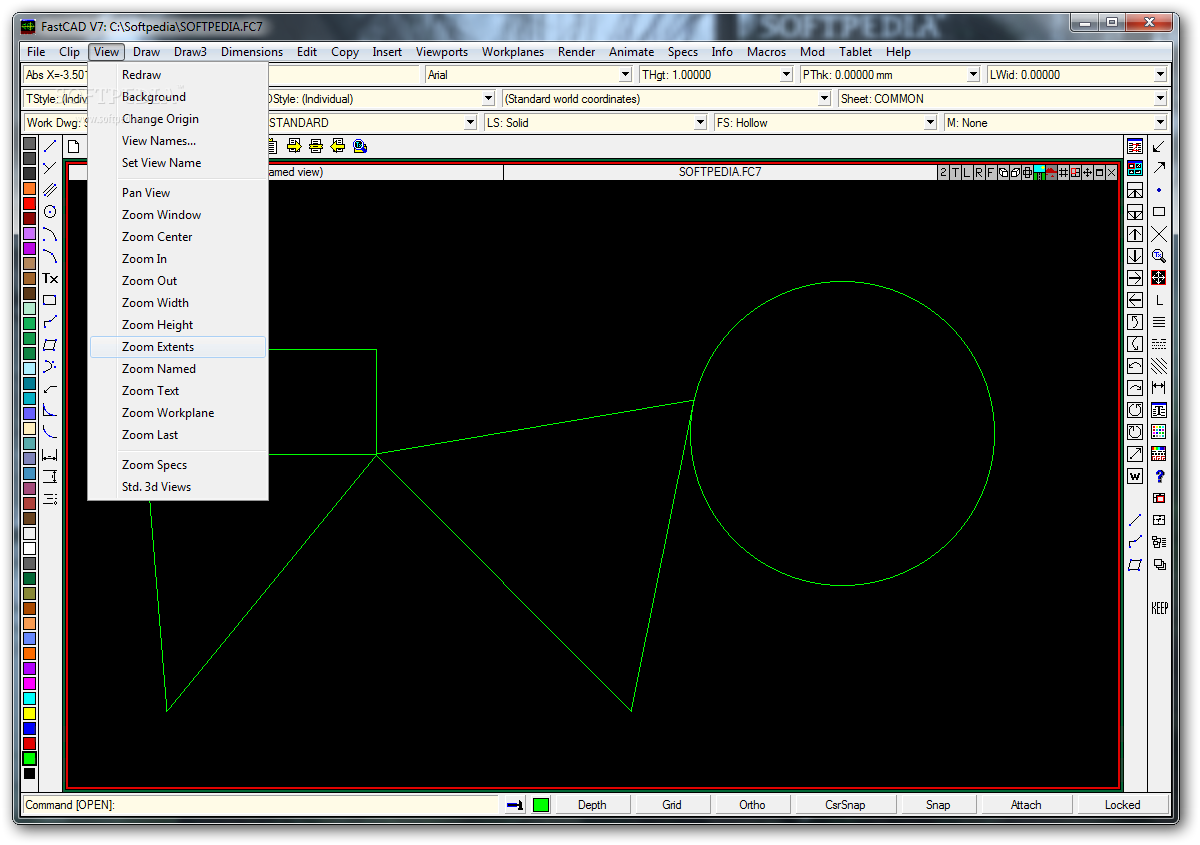Screen dimensions: 1200x845
Task: Toggle Attach mode
Action: [x=1026, y=805]
